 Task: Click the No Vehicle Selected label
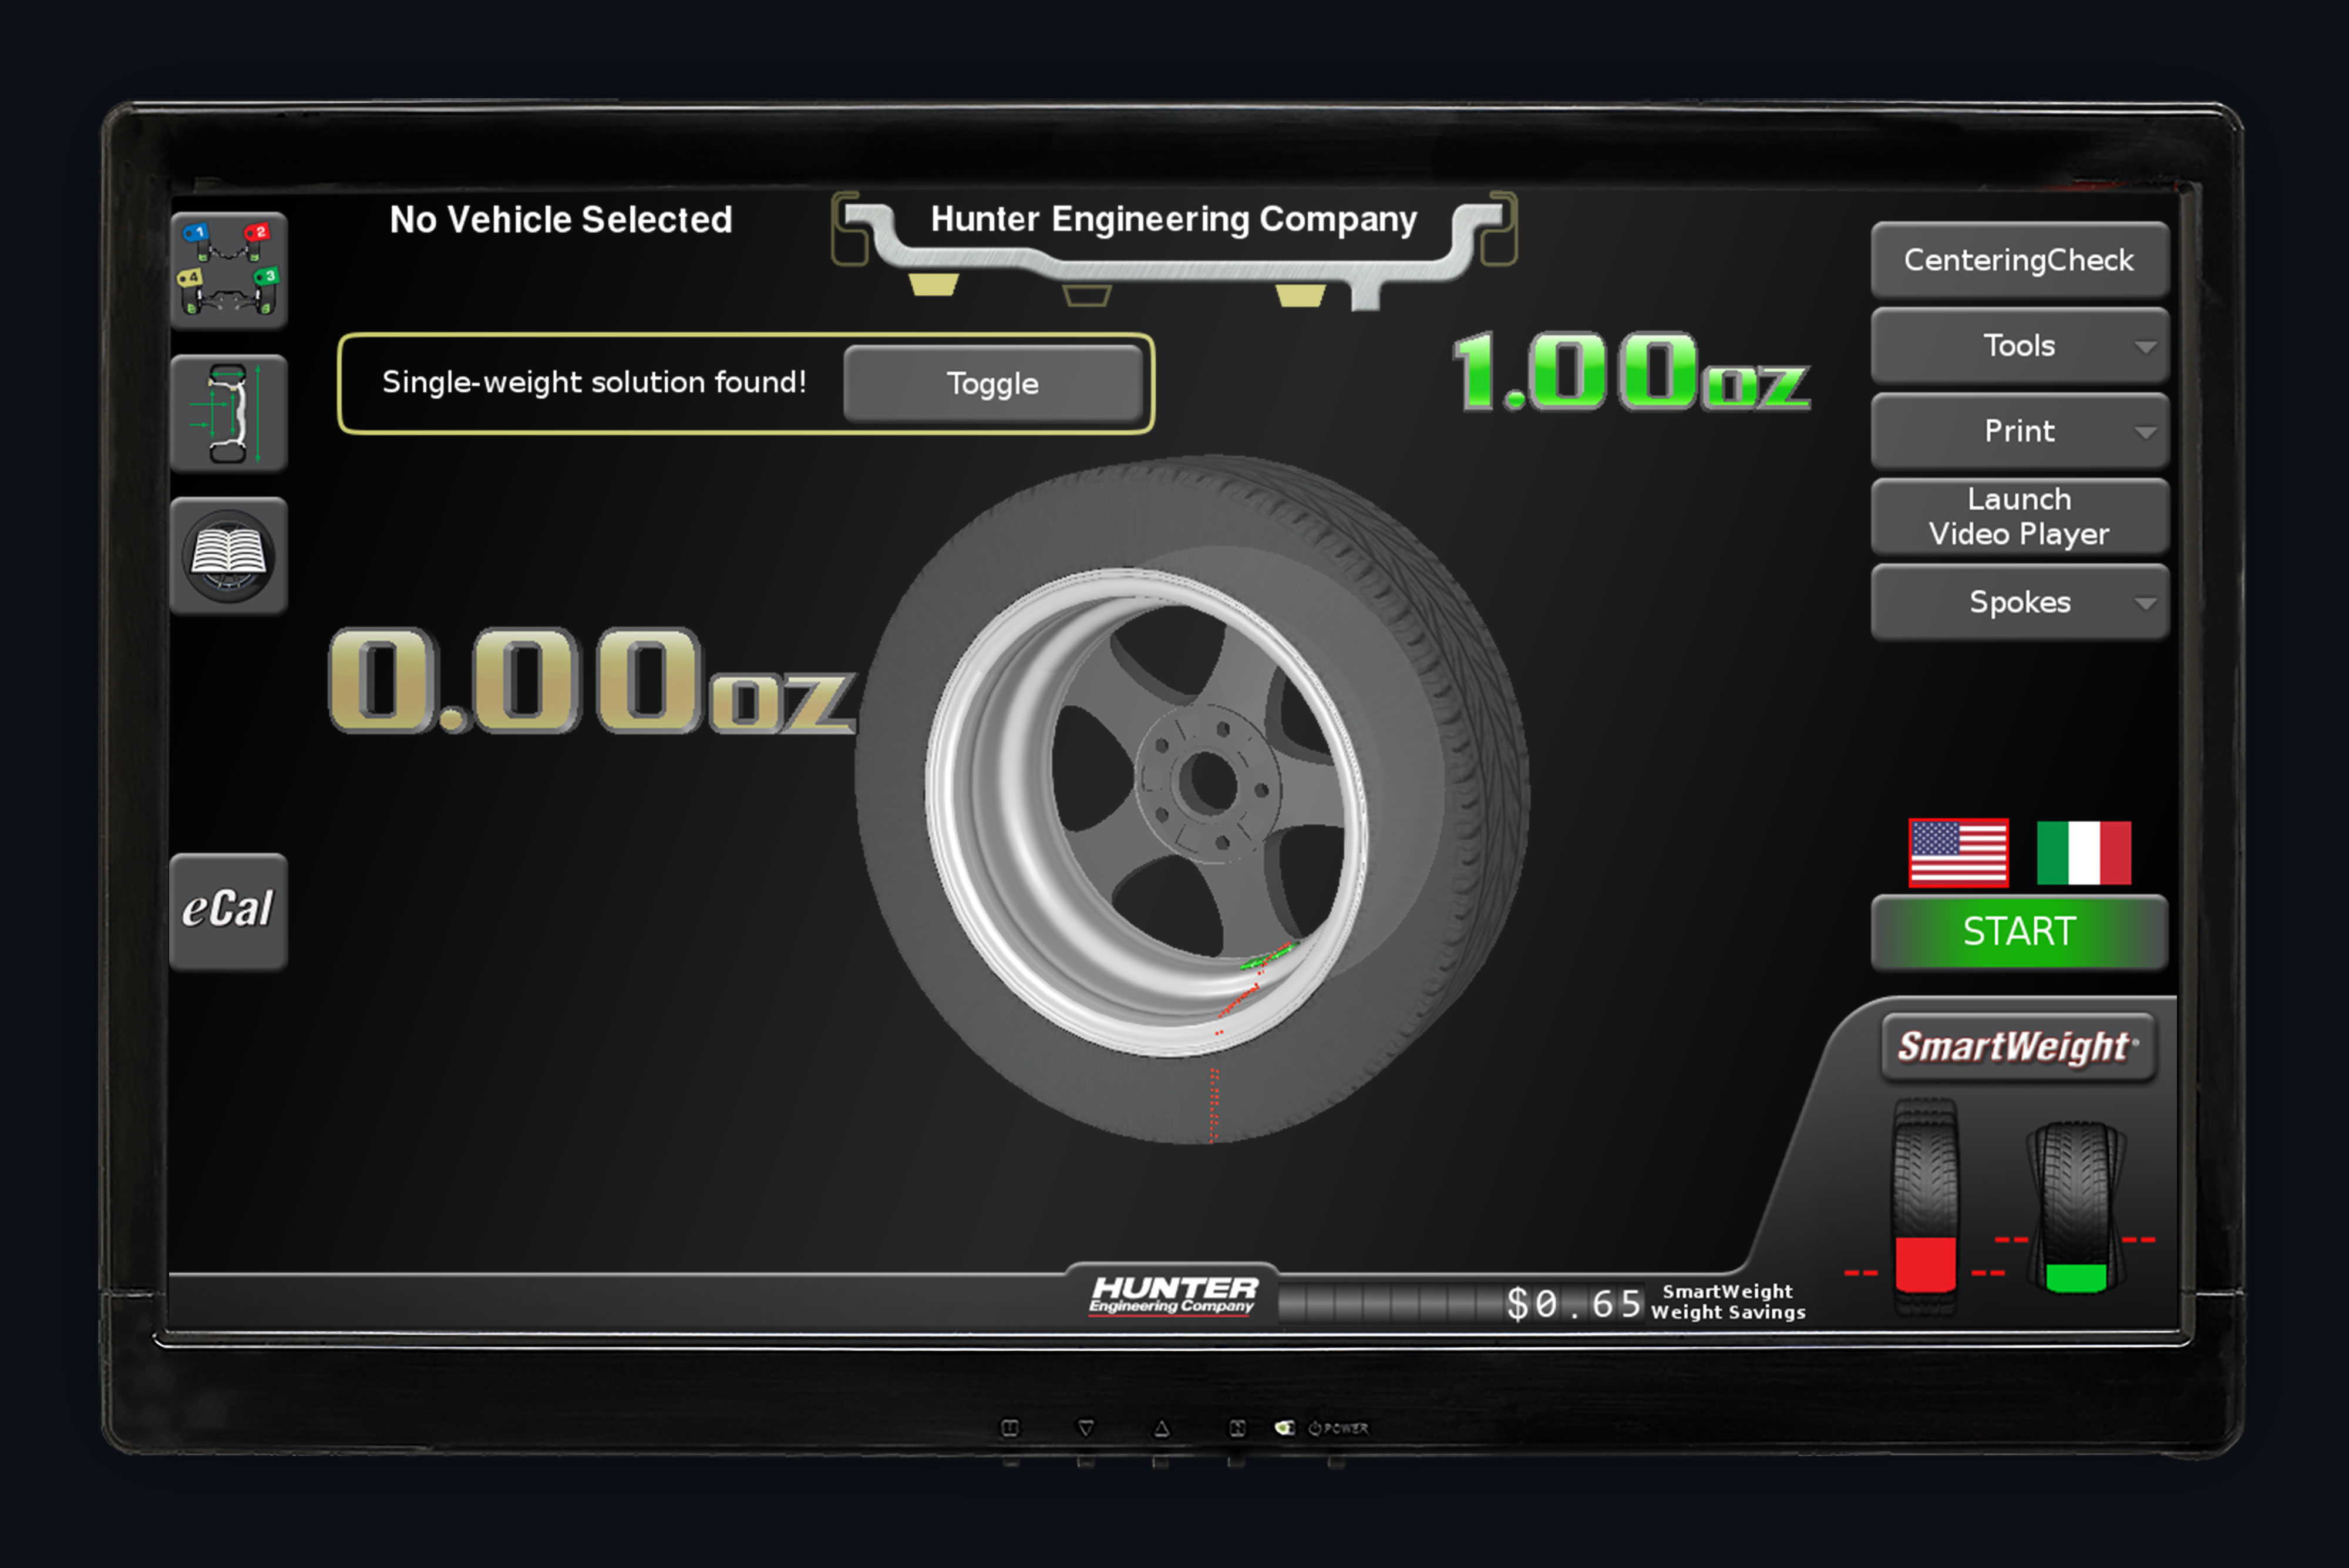click(x=561, y=219)
